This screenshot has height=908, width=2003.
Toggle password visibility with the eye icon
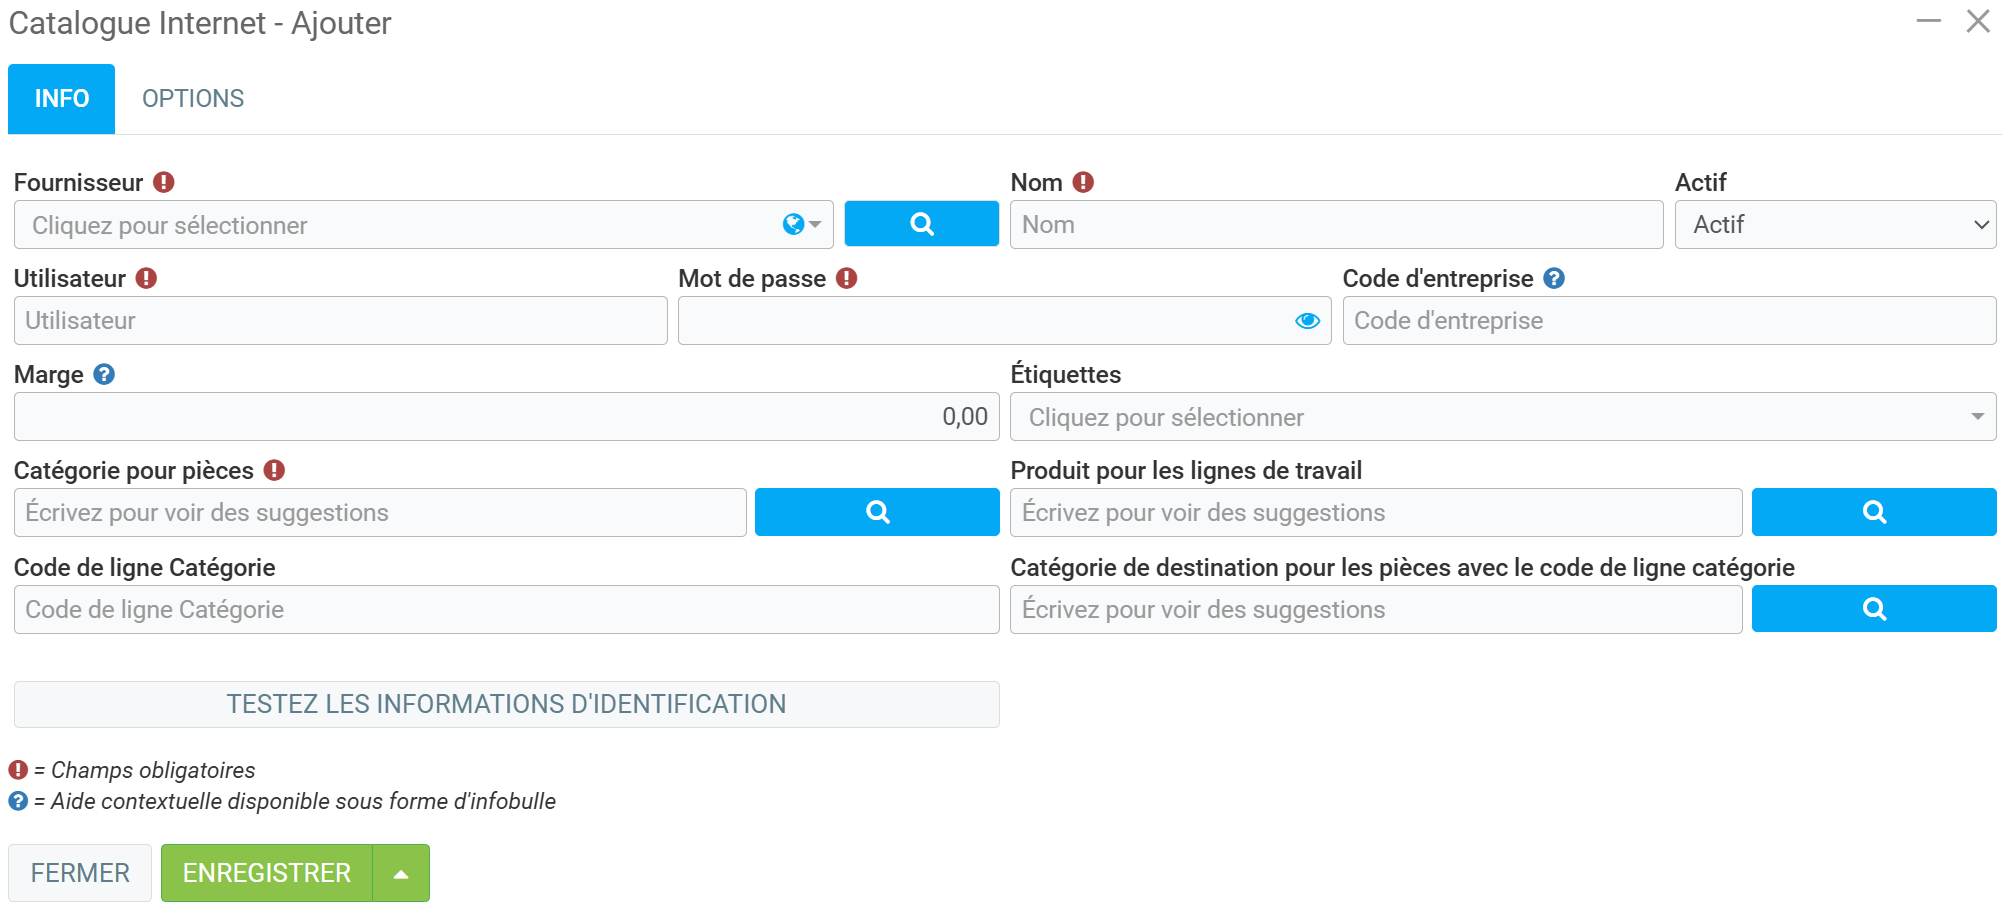(x=1307, y=321)
